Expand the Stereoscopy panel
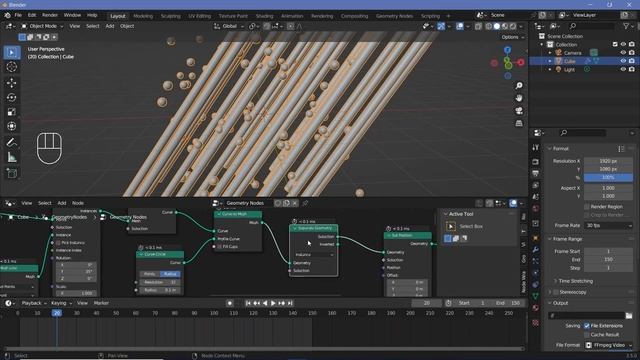The height and width of the screenshot is (360, 640). click(x=550, y=292)
